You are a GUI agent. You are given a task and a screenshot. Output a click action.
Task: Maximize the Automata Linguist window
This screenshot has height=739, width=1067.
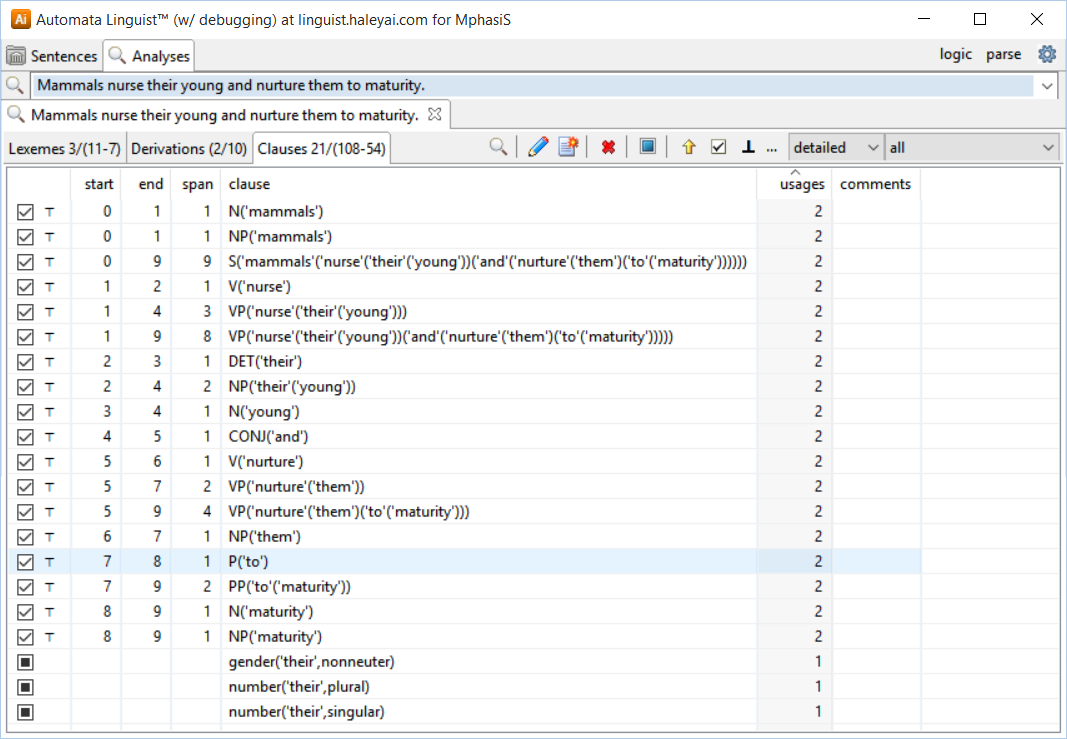click(x=980, y=19)
